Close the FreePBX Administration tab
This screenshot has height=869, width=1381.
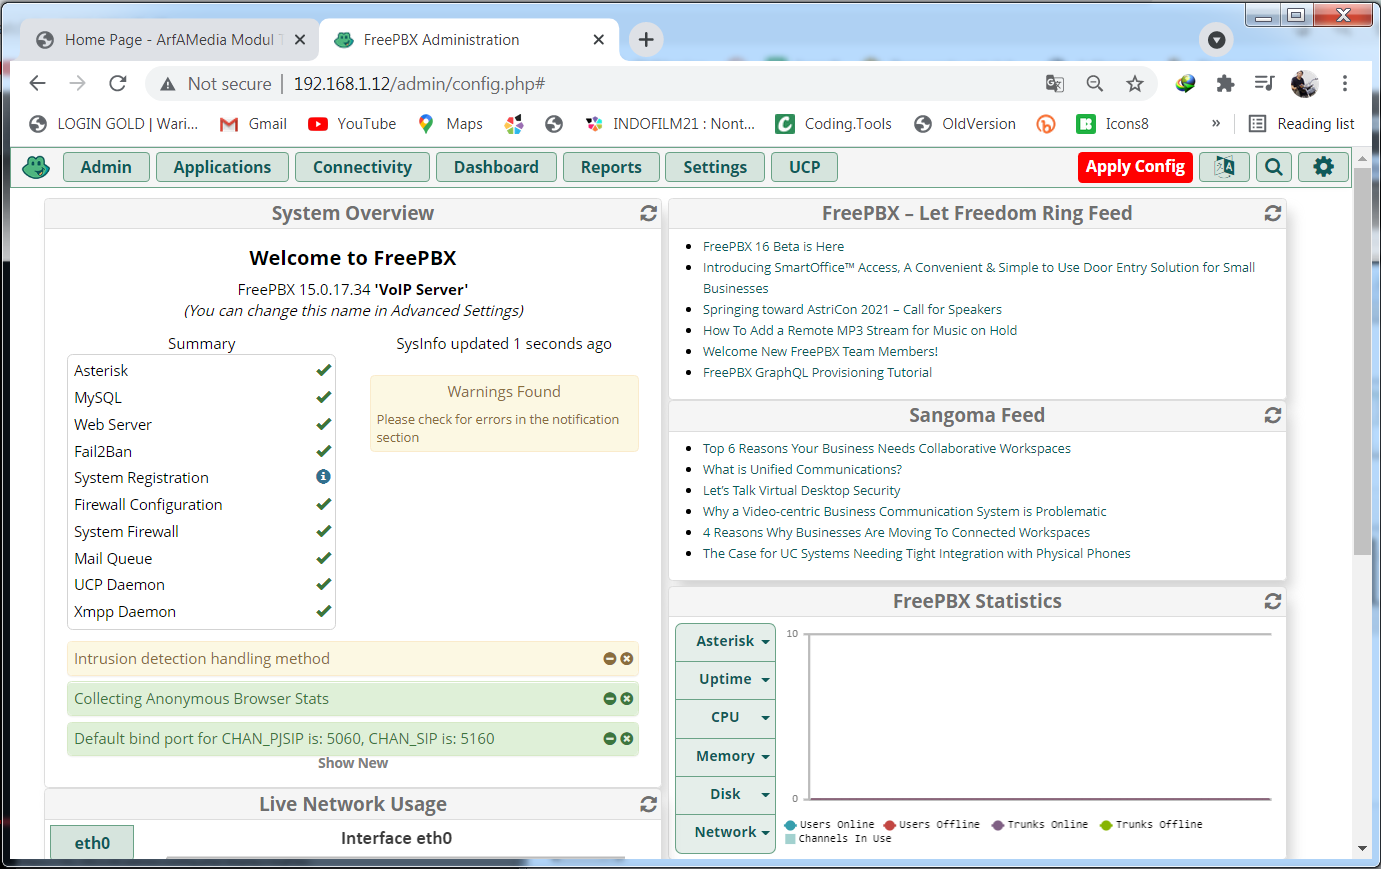[598, 40]
